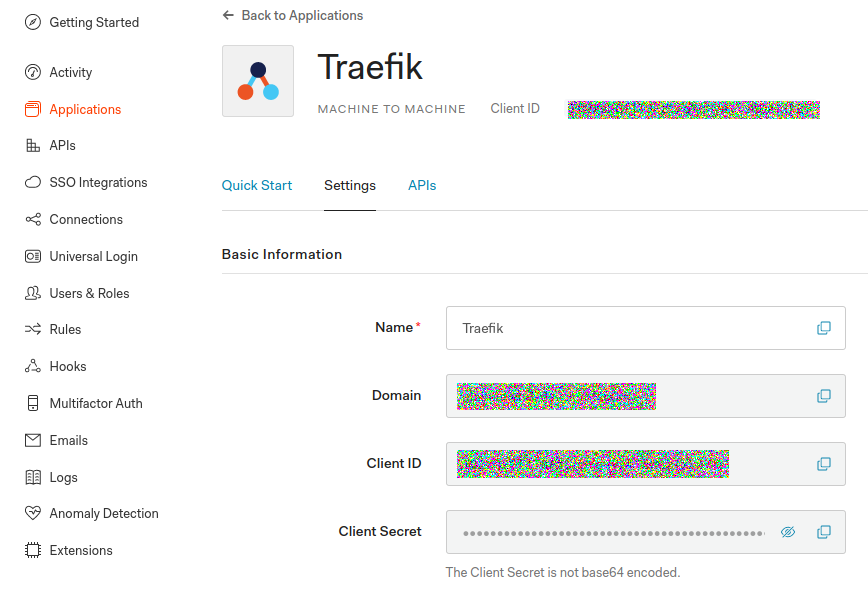The image size is (868, 591).
Task: Open the Quick Start tab
Action: coord(257,185)
